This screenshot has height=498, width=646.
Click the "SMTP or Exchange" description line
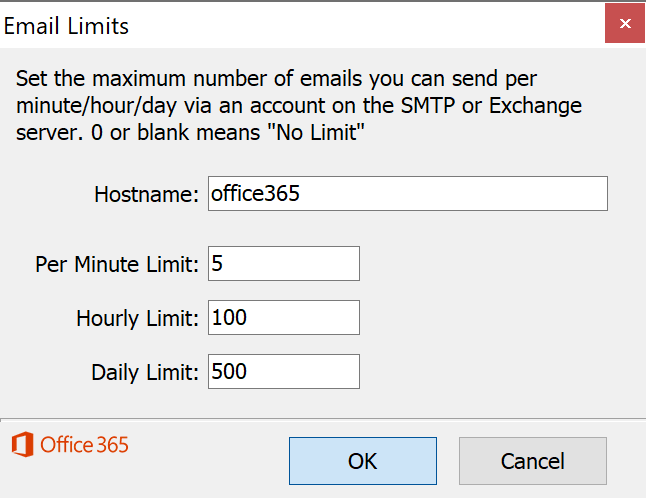[x=299, y=106]
